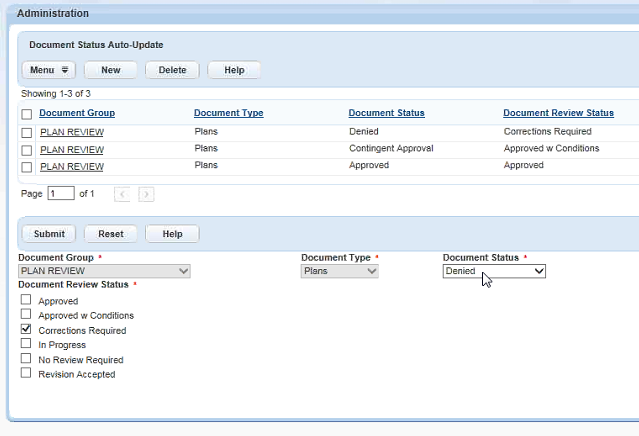
Task: Click the Delete button
Action: click(172, 70)
